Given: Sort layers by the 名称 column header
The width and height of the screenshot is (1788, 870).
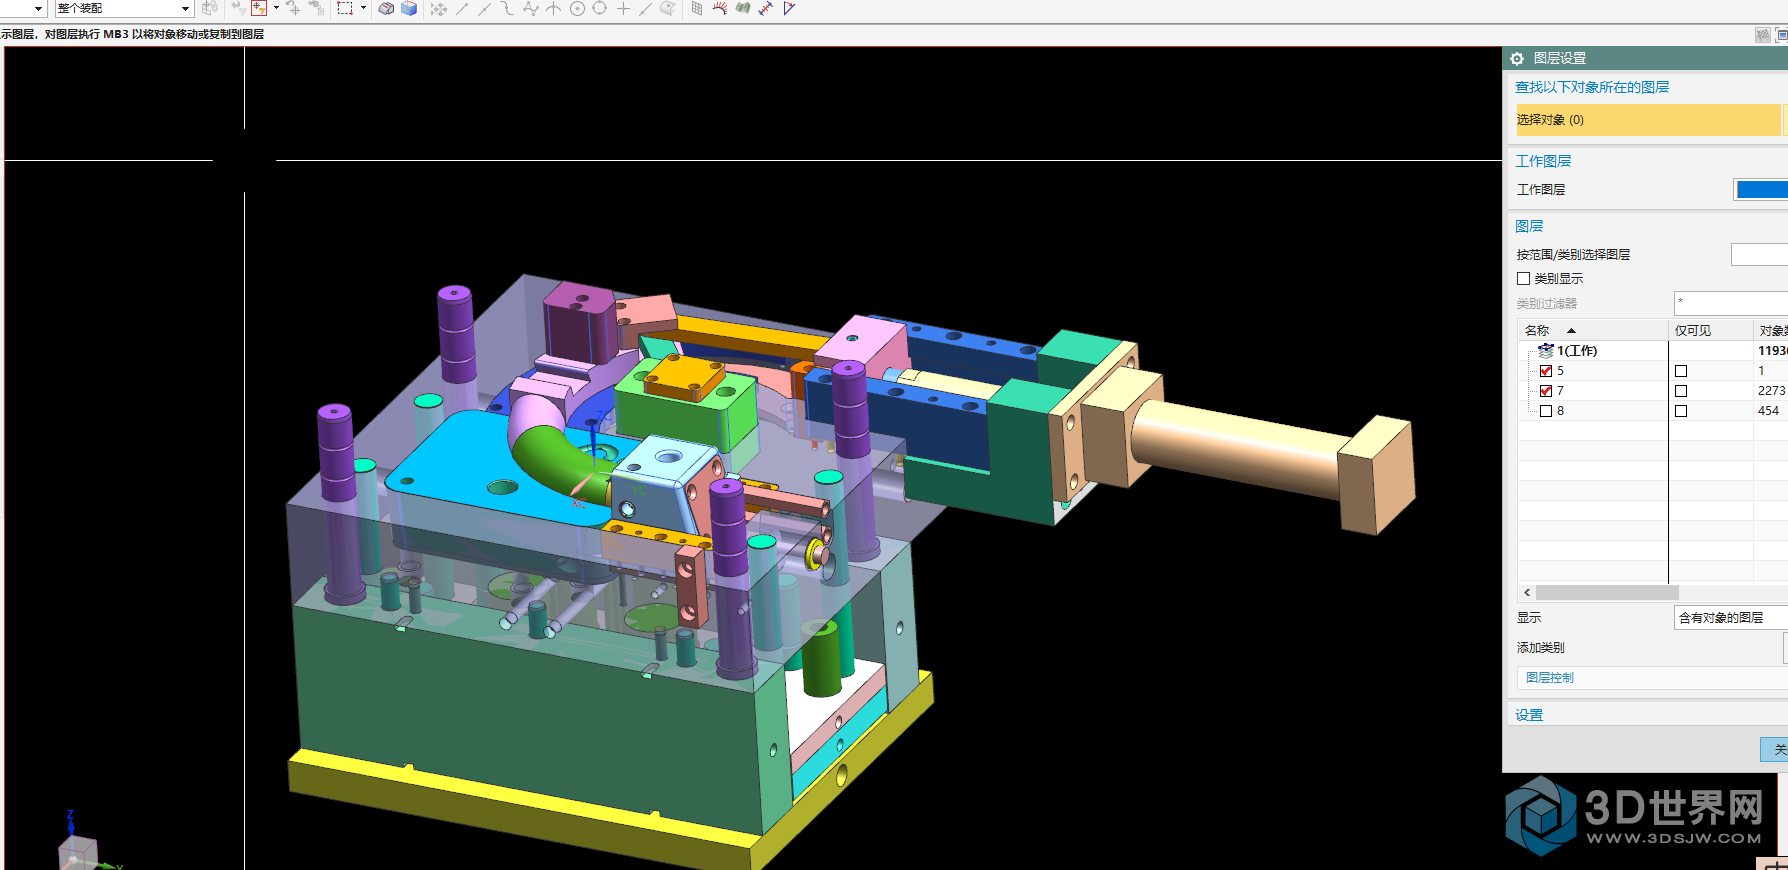Looking at the screenshot, I should [x=1592, y=330].
